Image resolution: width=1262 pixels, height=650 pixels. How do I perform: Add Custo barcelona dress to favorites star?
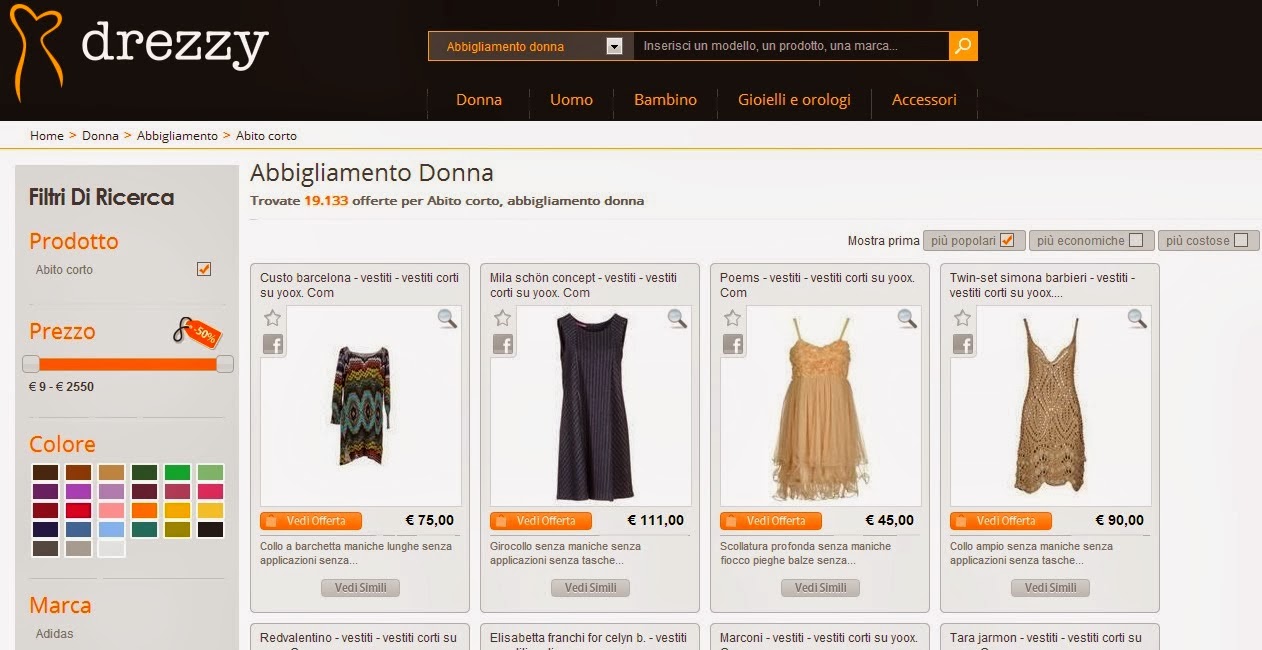pyautogui.click(x=273, y=318)
